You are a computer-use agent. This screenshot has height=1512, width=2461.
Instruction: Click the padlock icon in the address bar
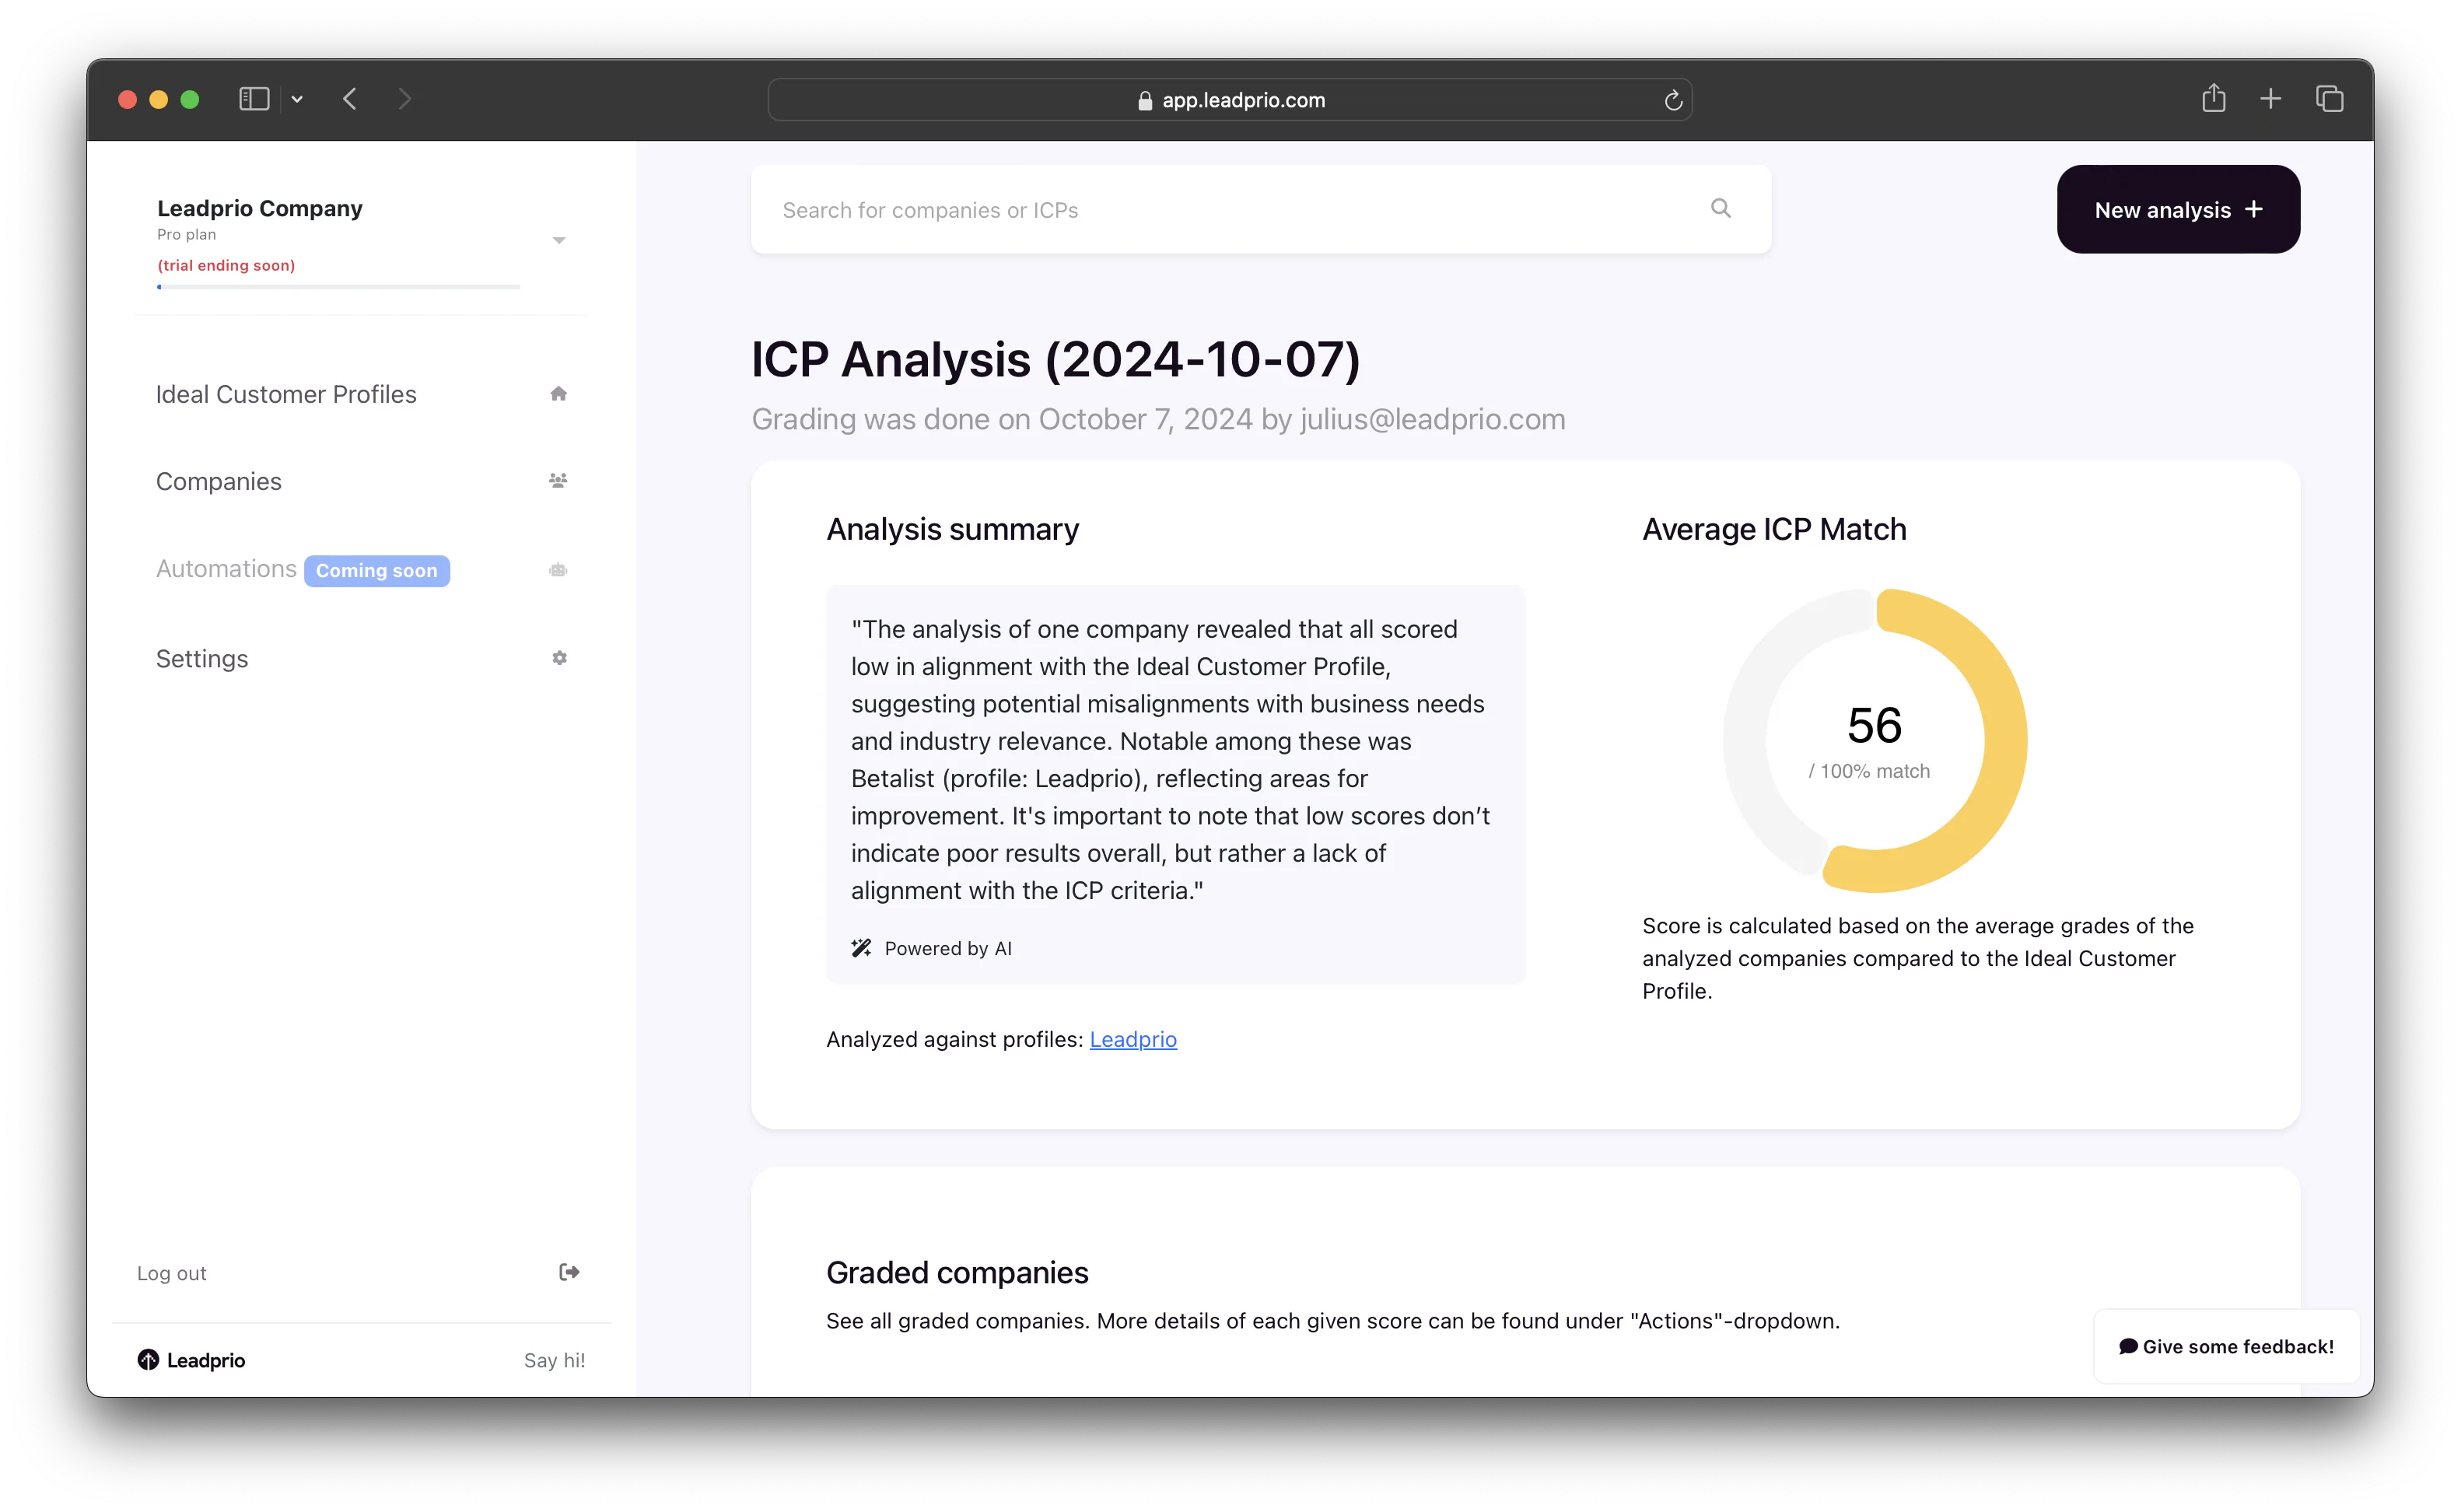[1144, 100]
